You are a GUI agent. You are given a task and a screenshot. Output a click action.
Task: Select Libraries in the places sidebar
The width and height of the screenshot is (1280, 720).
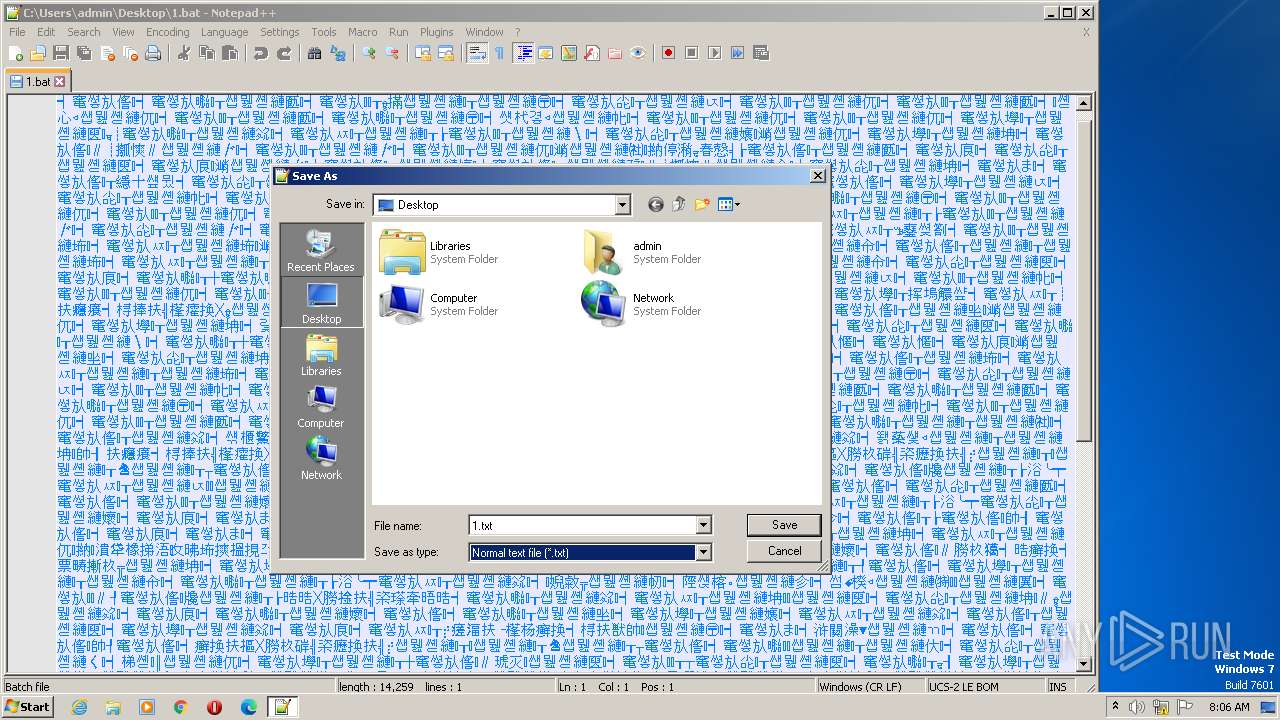pos(321,354)
